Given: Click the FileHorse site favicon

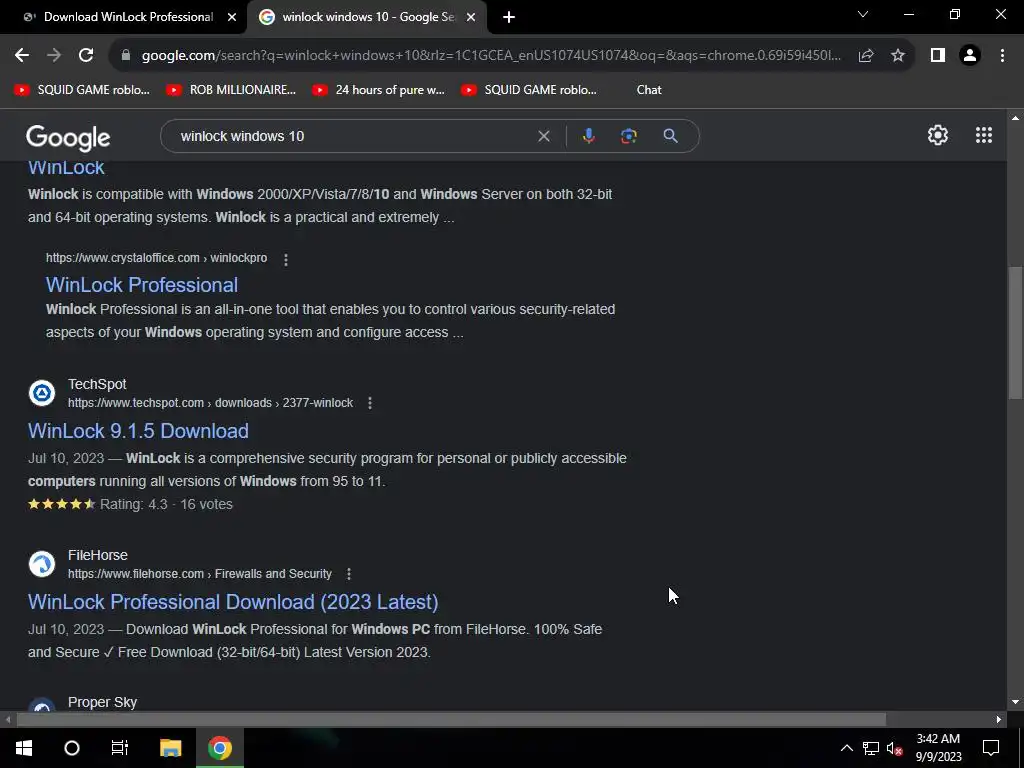Looking at the screenshot, I should click(x=42, y=564).
